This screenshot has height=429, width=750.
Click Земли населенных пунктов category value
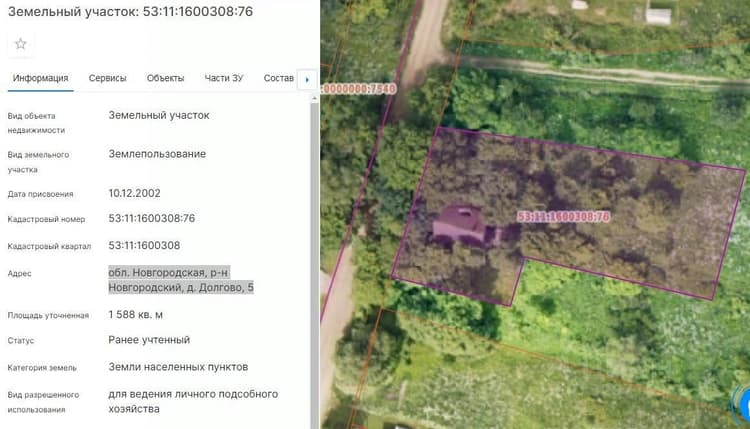(178, 367)
